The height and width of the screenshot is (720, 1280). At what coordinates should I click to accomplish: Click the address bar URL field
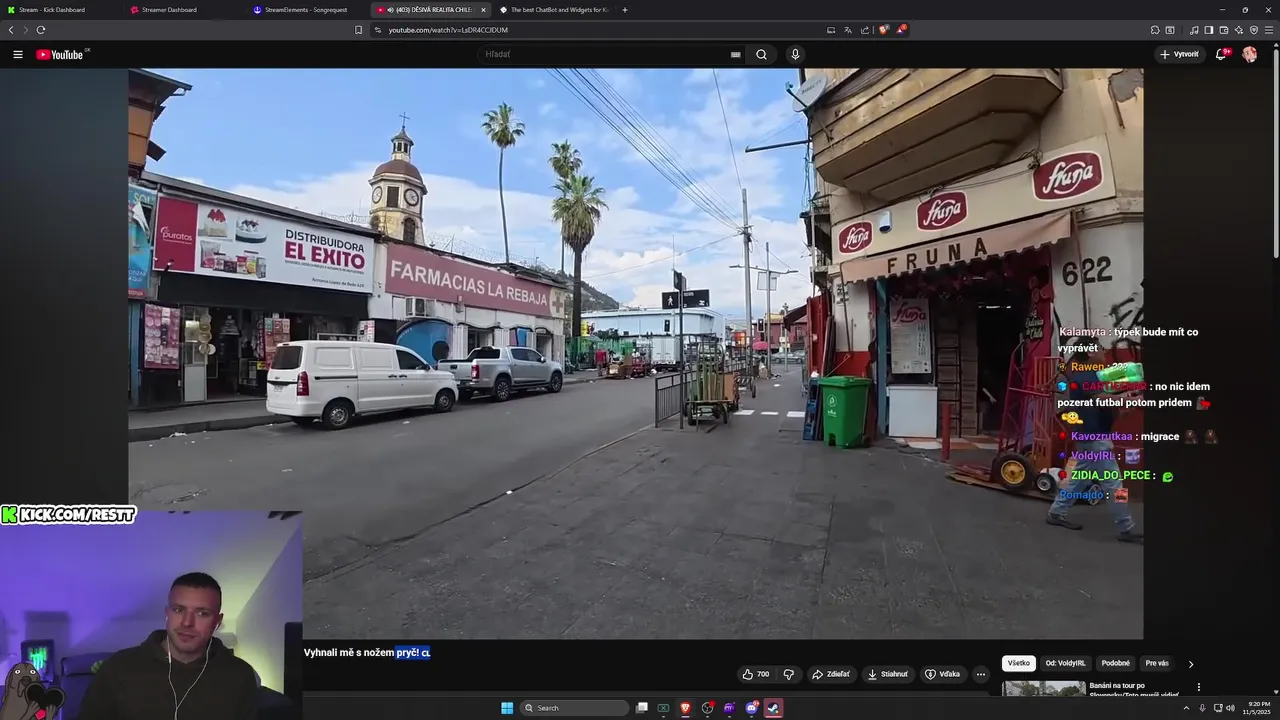coord(600,30)
